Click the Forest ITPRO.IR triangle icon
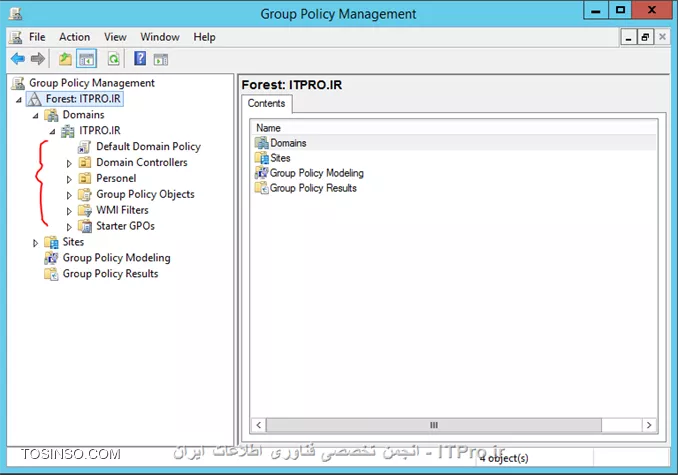The image size is (678, 475). [x=34, y=99]
